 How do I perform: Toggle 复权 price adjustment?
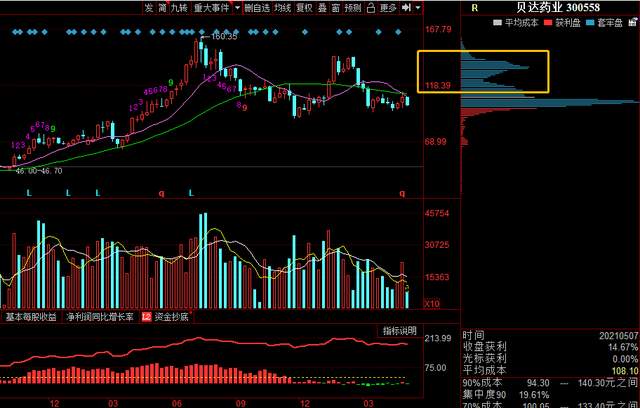[x=304, y=8]
